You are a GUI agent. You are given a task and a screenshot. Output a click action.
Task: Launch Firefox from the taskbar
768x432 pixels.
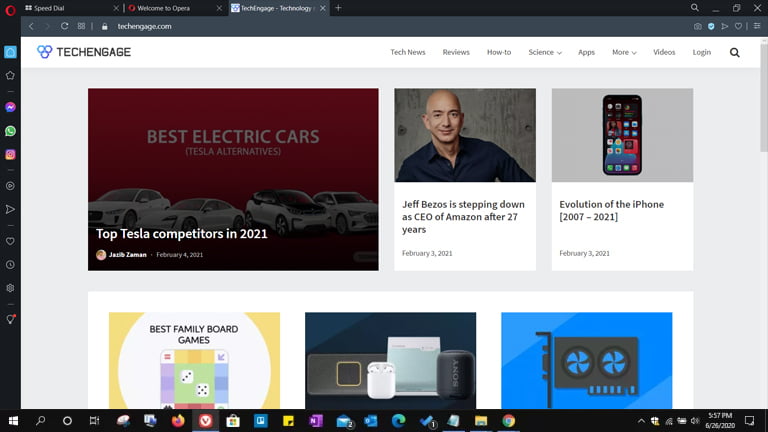pyautogui.click(x=178, y=421)
